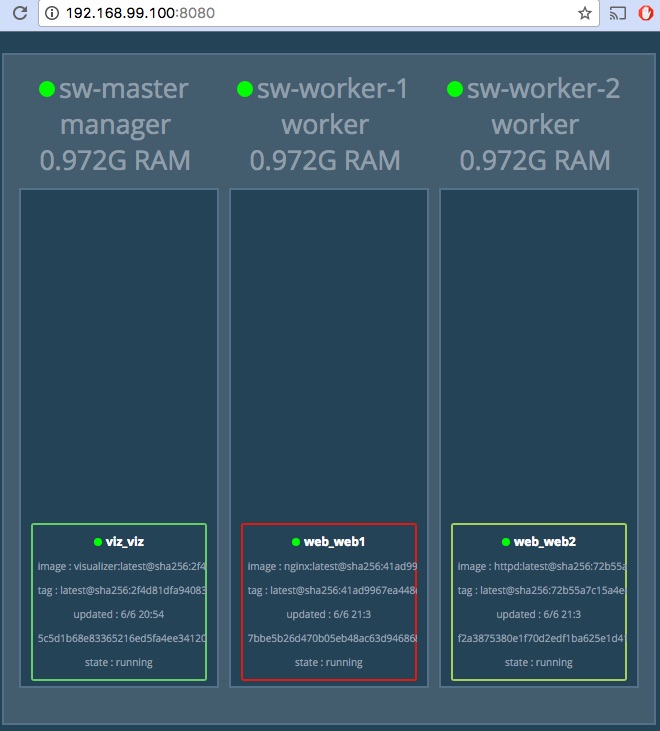Click the site info icon in address bar
660x731 pixels.
52,13
